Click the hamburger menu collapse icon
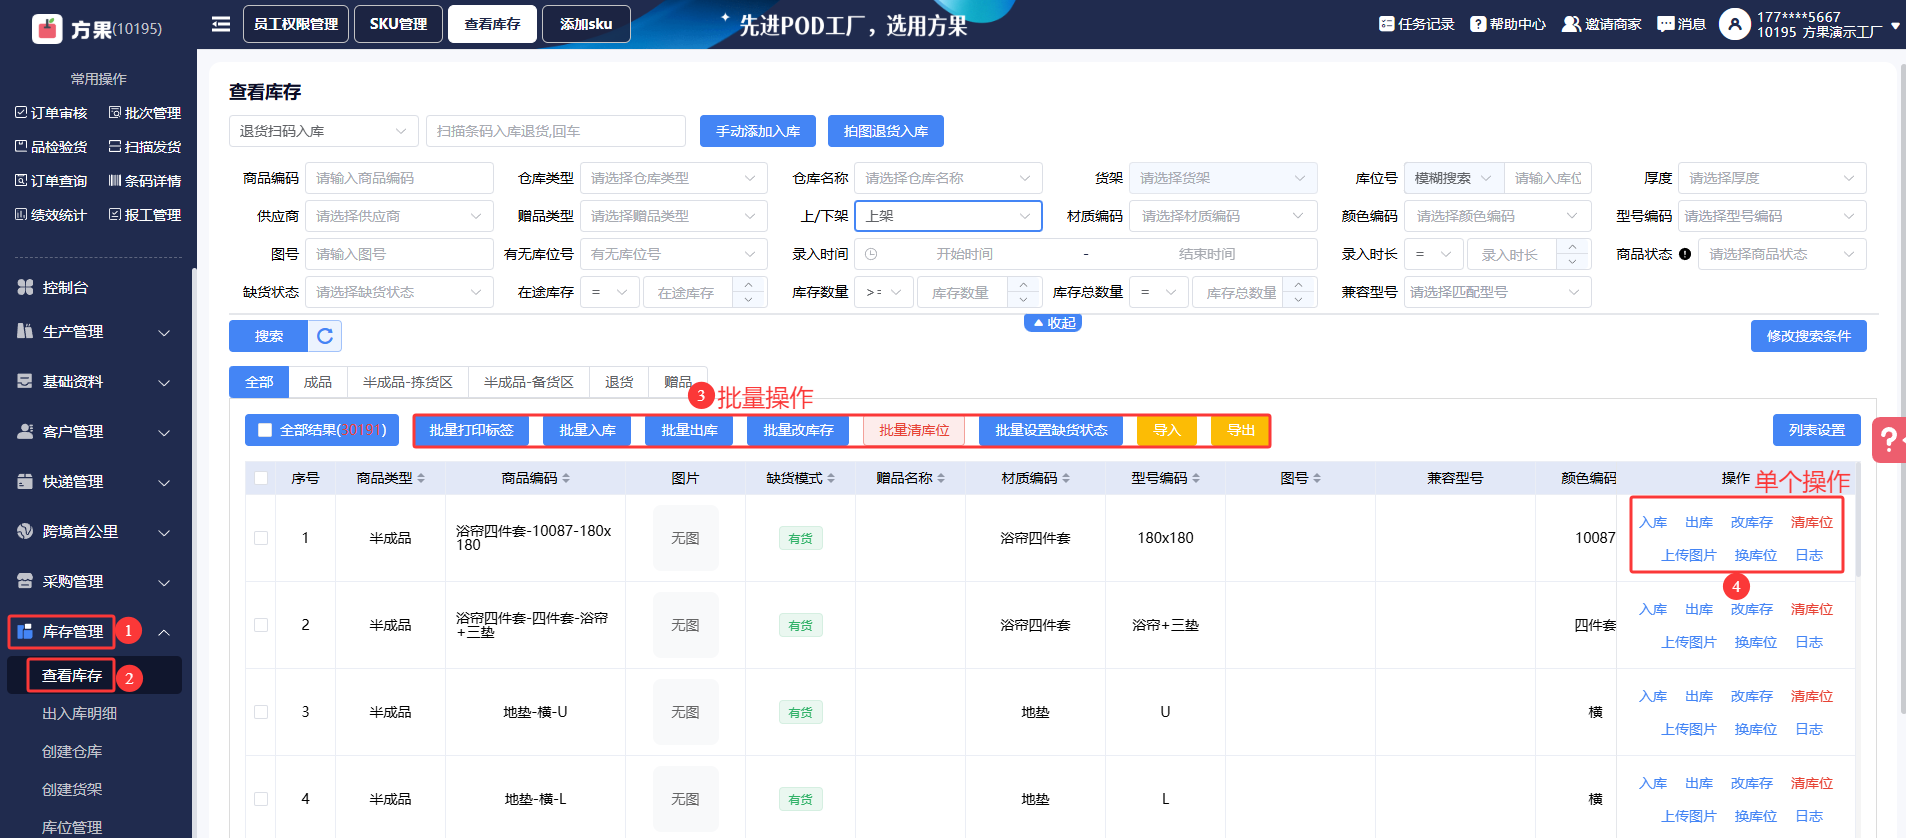1906x838 pixels. 221,24
